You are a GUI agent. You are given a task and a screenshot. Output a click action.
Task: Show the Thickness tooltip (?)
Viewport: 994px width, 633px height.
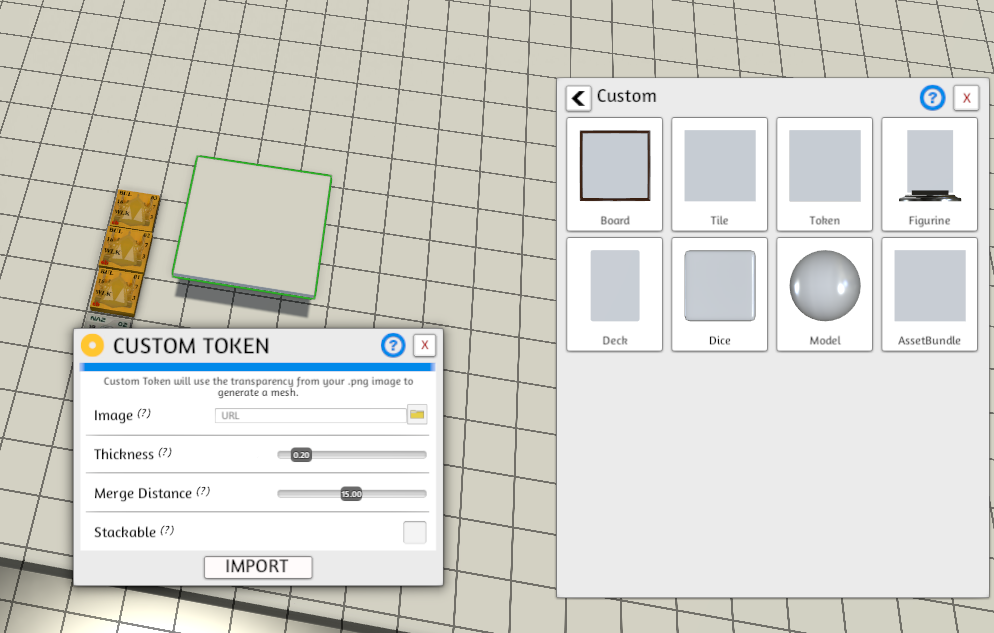click(165, 452)
